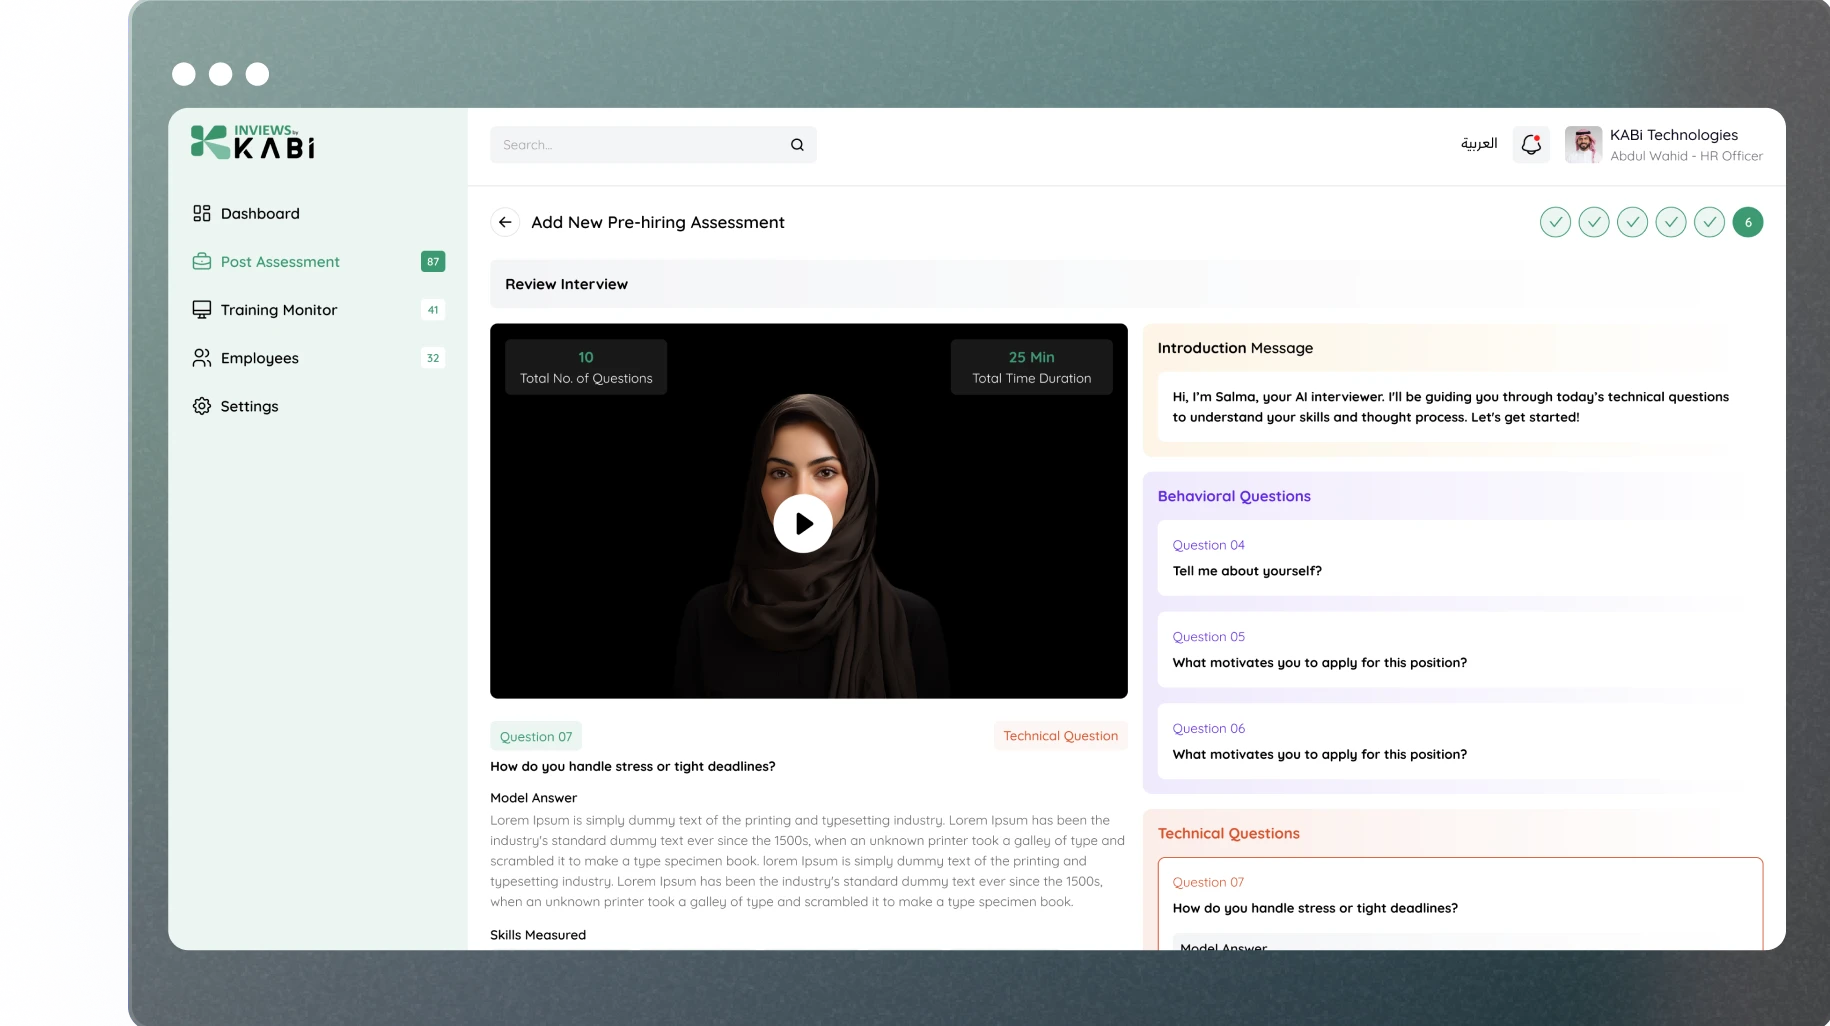Open notifications bell
The image size is (1830, 1026).
tap(1531, 144)
